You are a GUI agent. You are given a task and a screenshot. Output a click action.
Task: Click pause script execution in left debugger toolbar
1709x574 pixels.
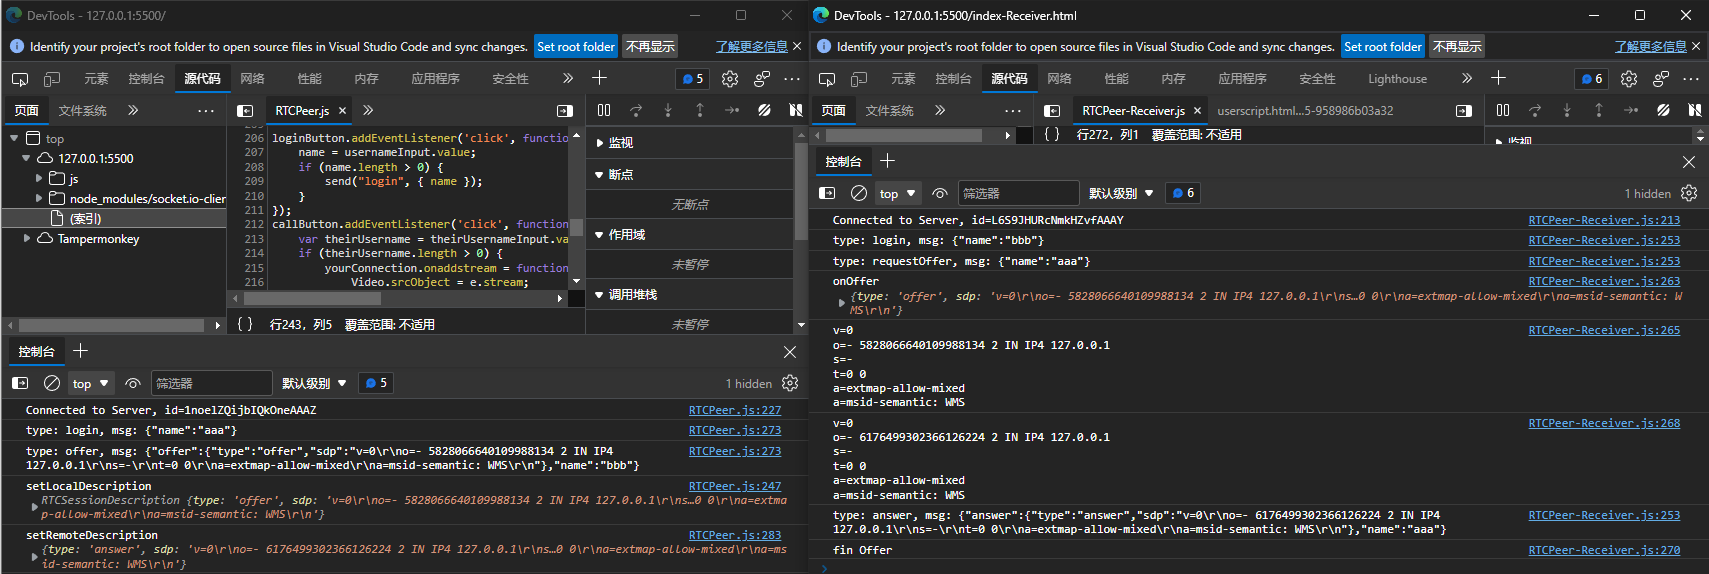[604, 110]
